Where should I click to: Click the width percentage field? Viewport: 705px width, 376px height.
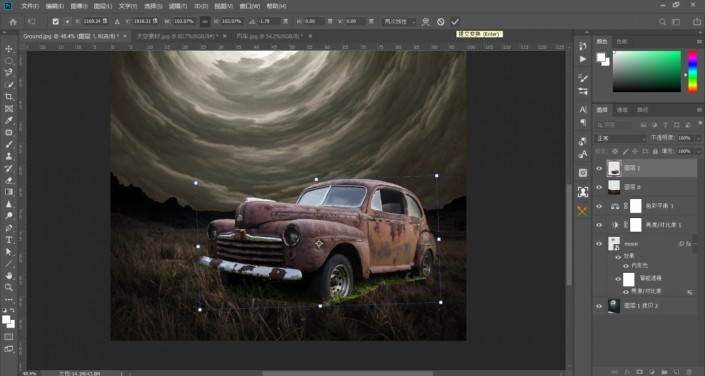[x=184, y=22]
